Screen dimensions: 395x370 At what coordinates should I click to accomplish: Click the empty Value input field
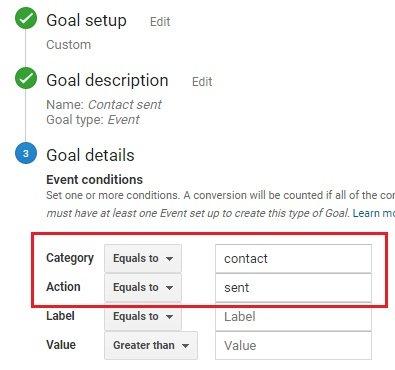[x=293, y=346]
